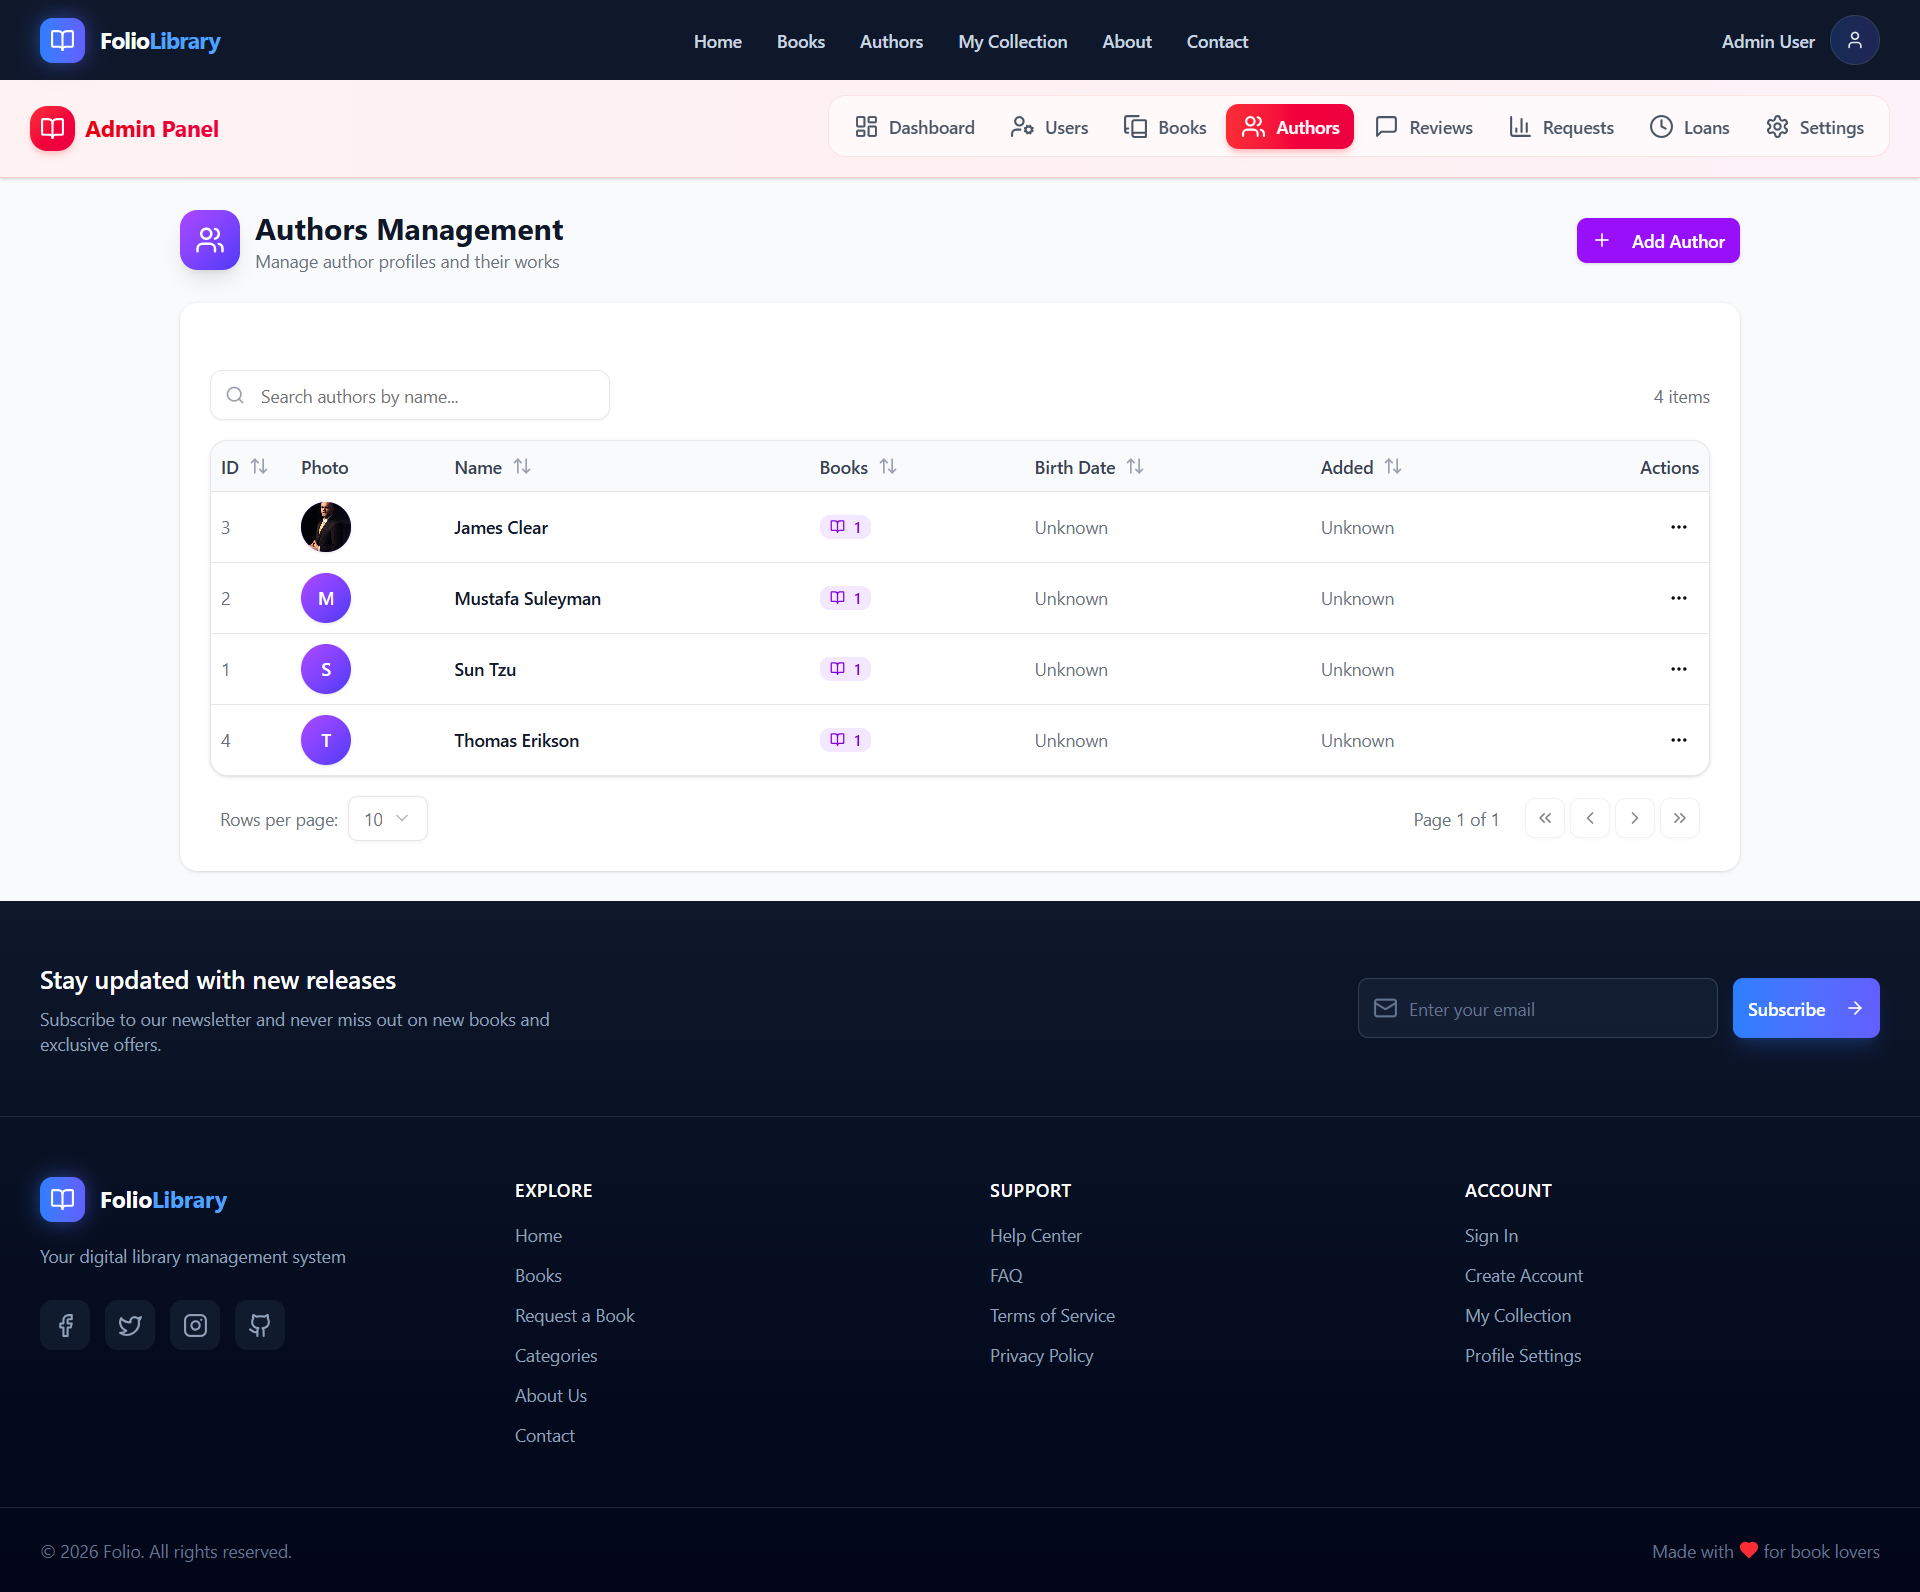1920x1592 pixels.
Task: Click Subscribe for the newsletter
Action: 1804,1008
